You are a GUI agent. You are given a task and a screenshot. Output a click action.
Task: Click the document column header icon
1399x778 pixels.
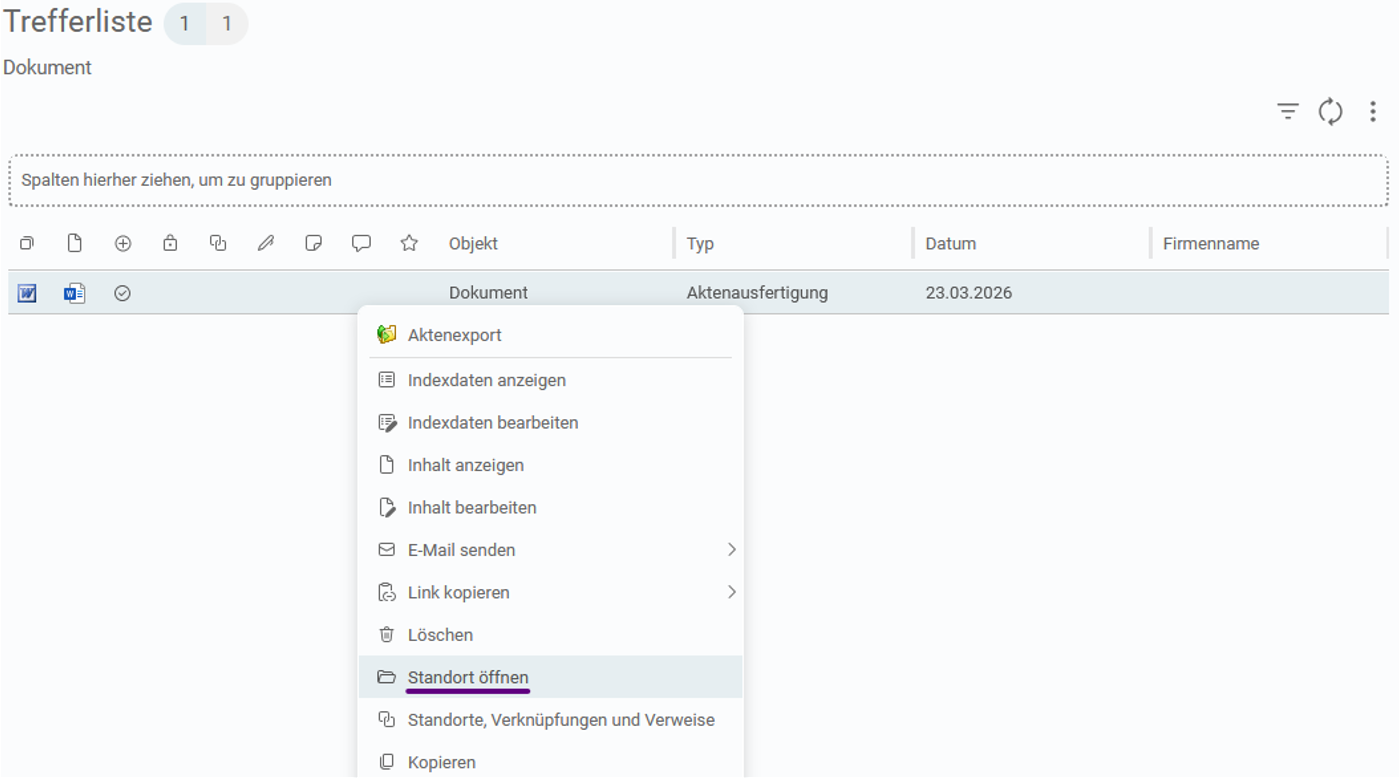[x=75, y=243]
